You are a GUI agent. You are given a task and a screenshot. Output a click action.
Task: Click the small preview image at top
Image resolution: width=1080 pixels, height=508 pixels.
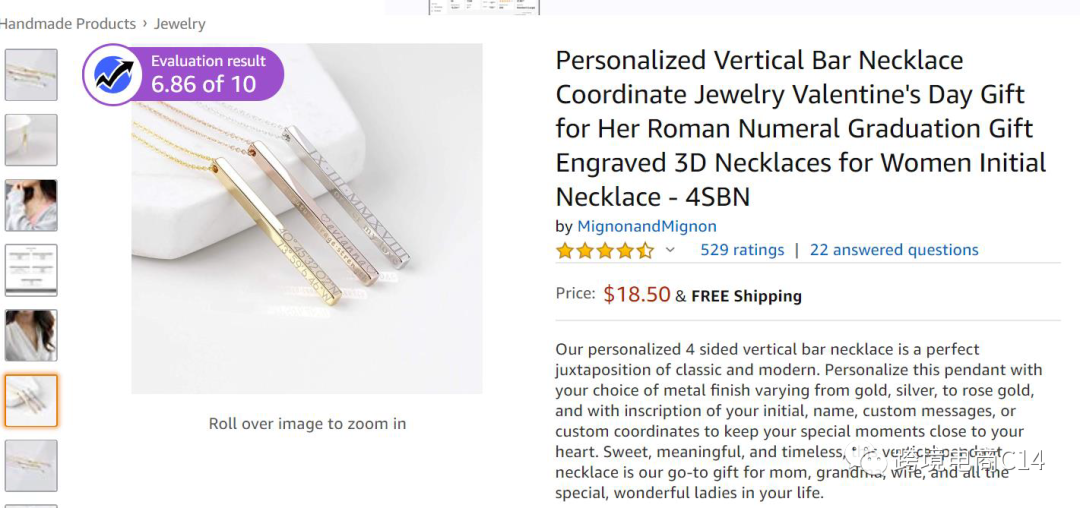tap(484, 7)
